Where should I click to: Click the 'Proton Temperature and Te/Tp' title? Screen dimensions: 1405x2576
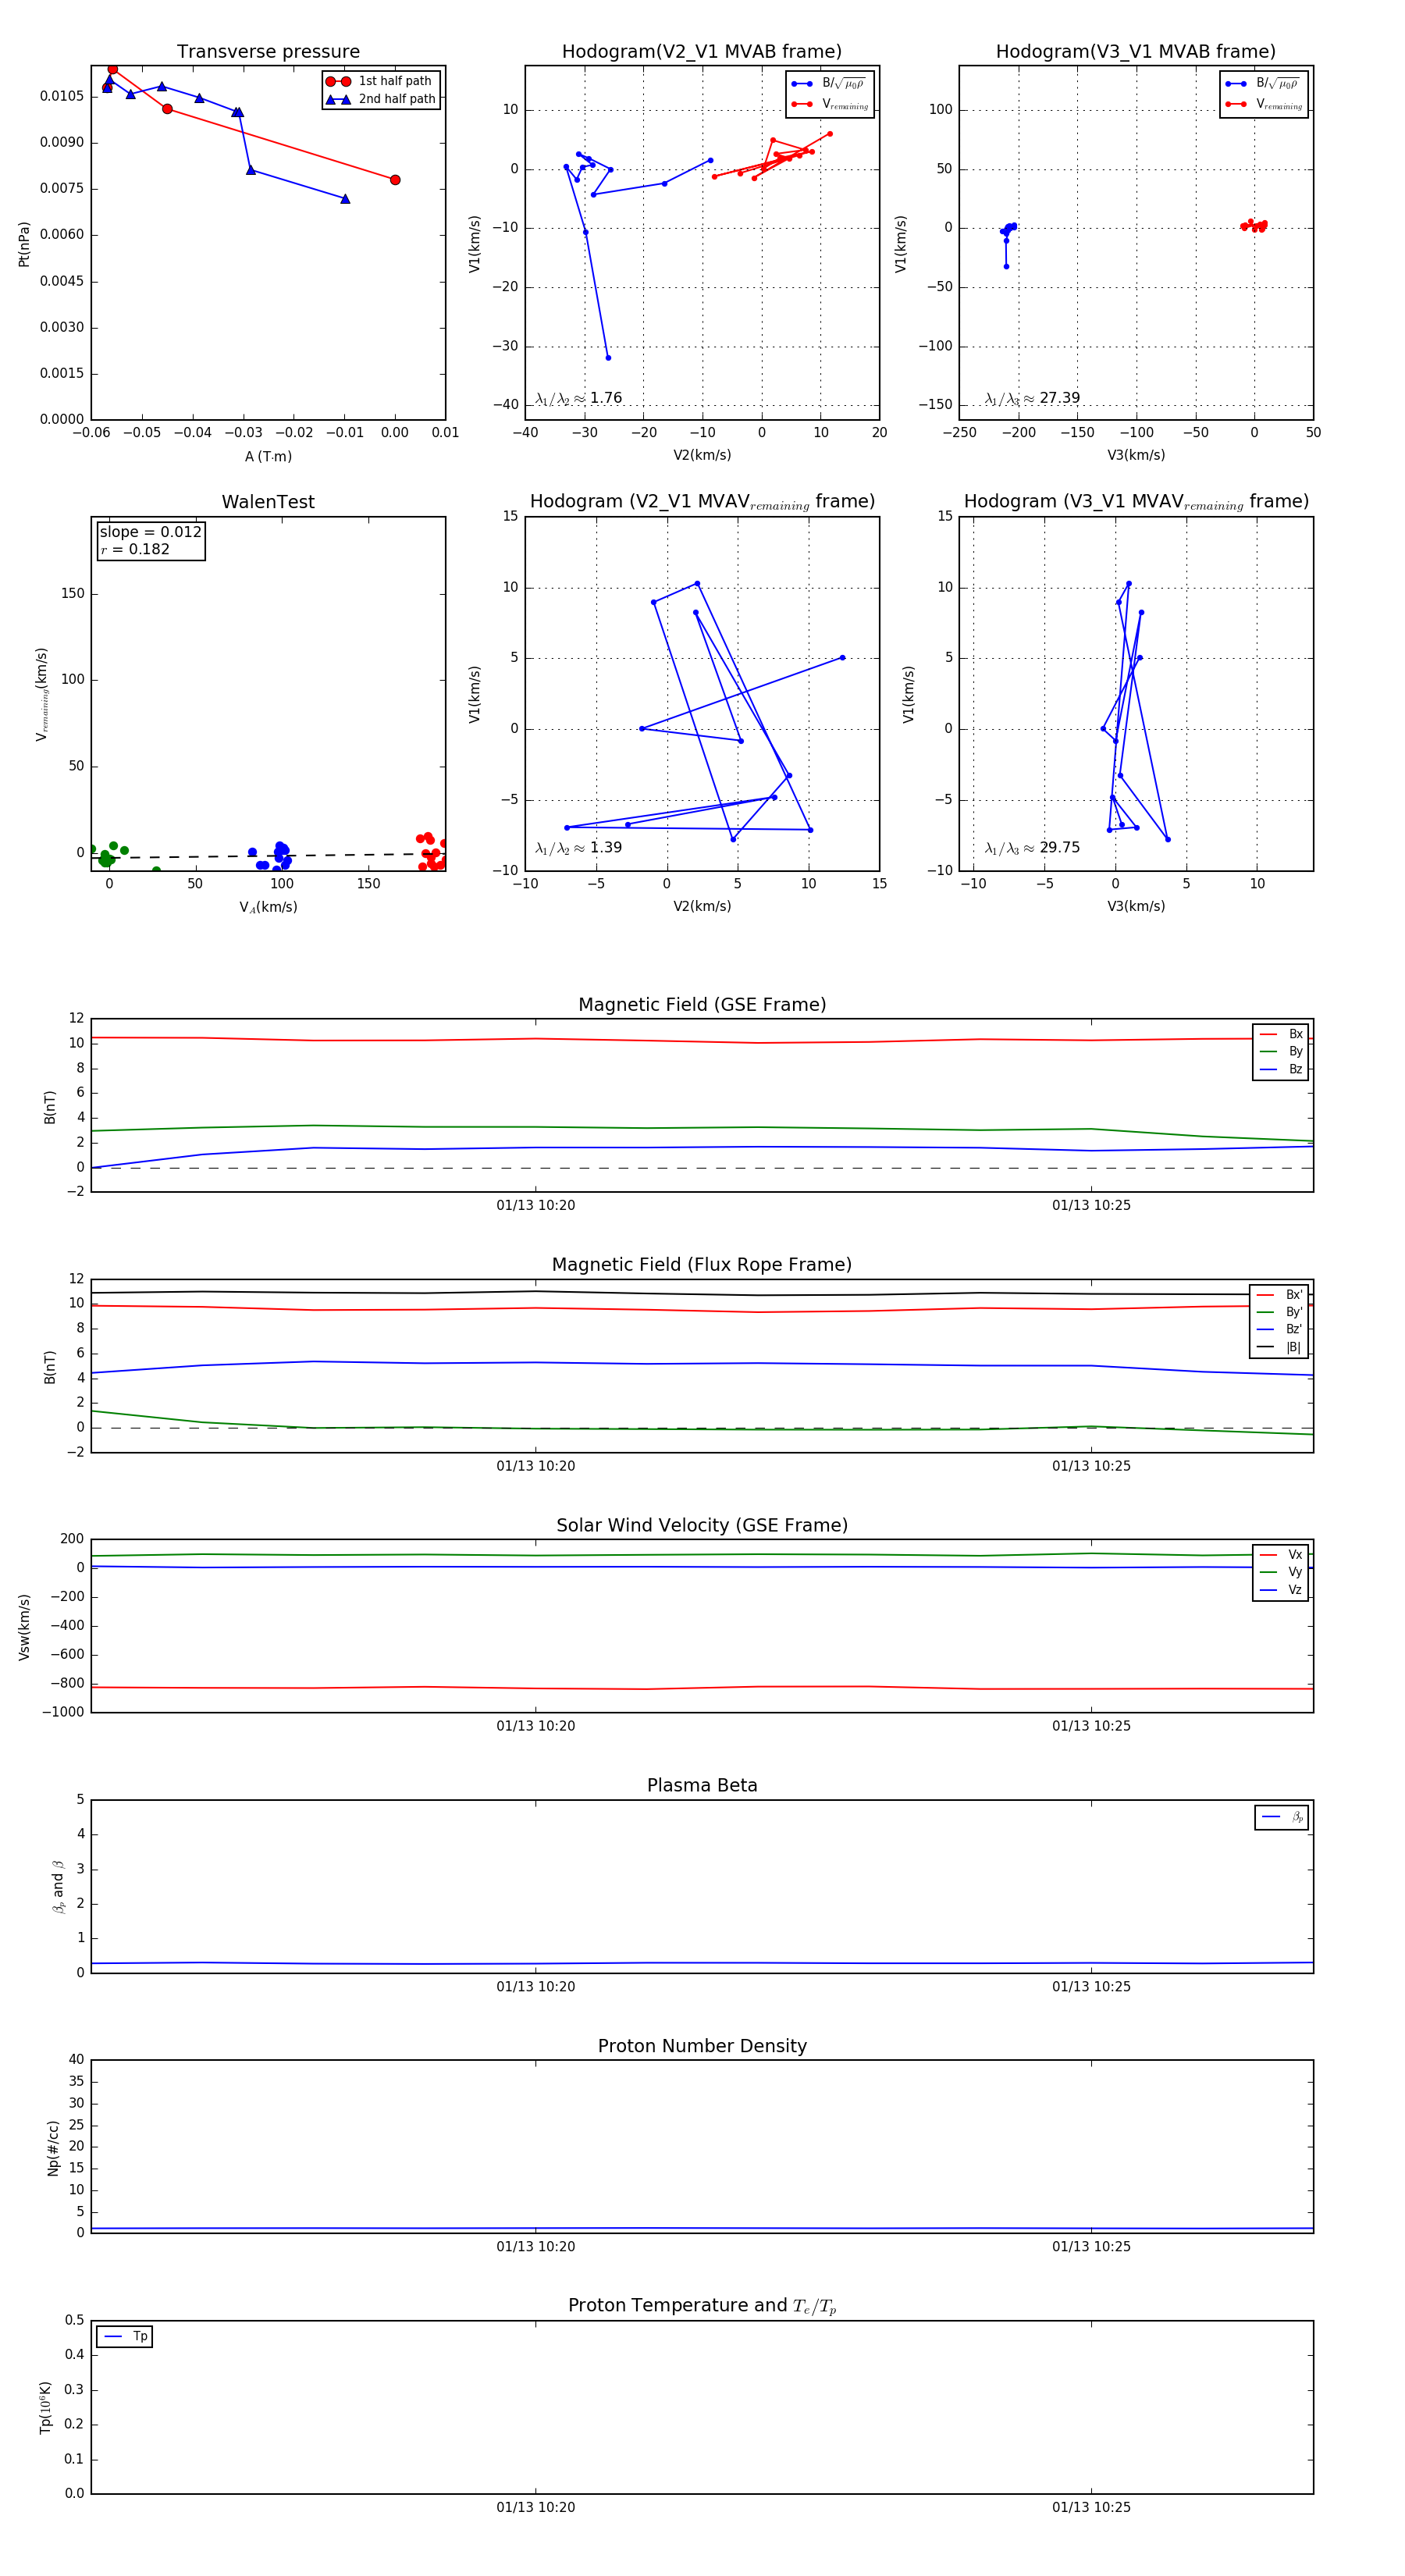click(702, 2306)
